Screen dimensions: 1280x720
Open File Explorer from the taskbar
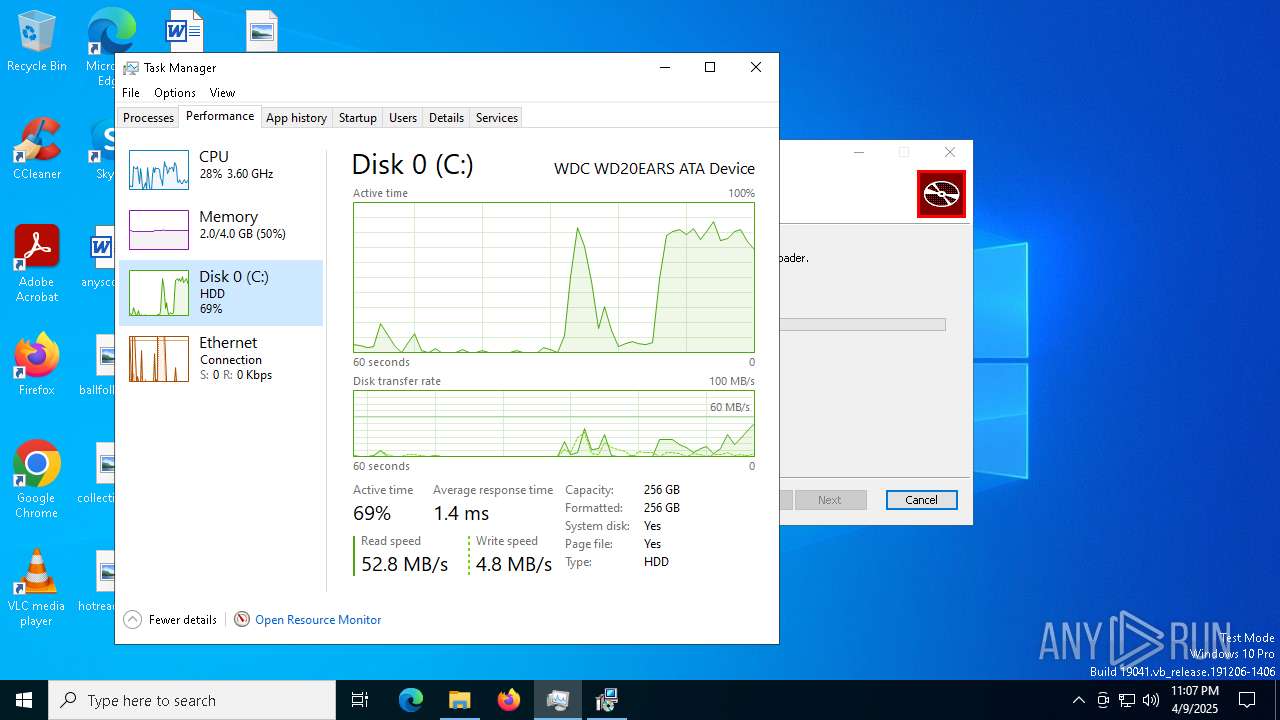pyautogui.click(x=460, y=700)
